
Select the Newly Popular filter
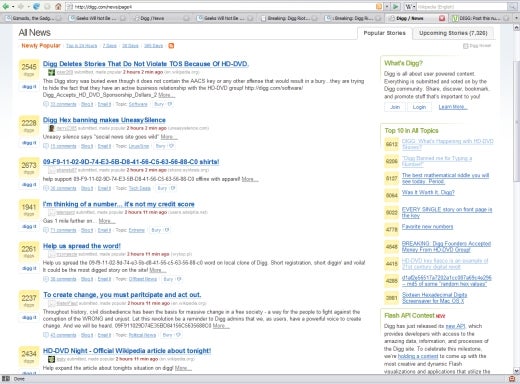tap(41, 46)
